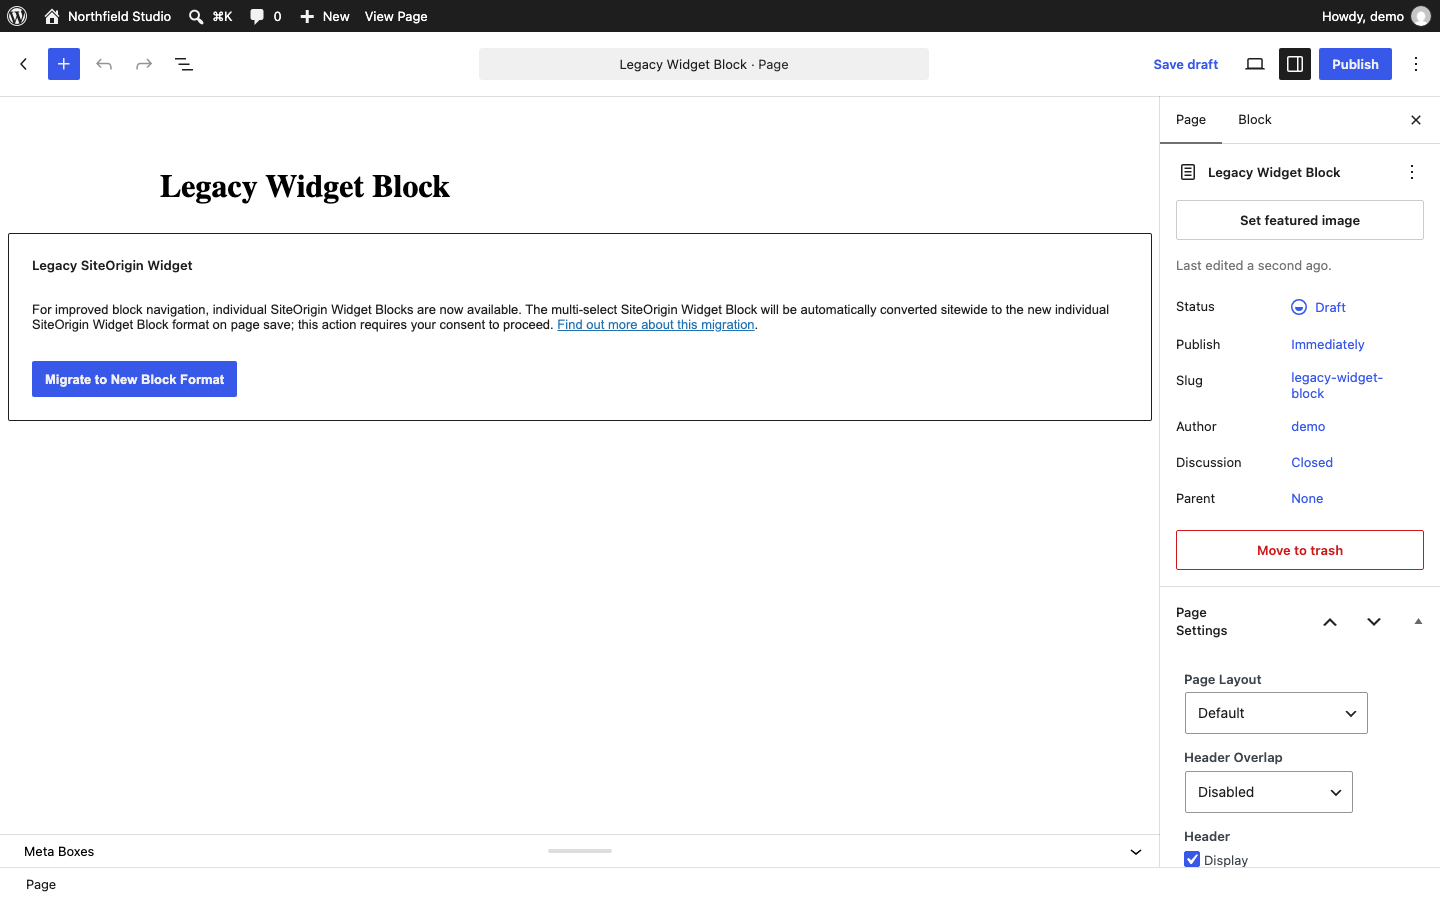Move Page Settings panel down
The height and width of the screenshot is (900, 1440).
(x=1374, y=622)
